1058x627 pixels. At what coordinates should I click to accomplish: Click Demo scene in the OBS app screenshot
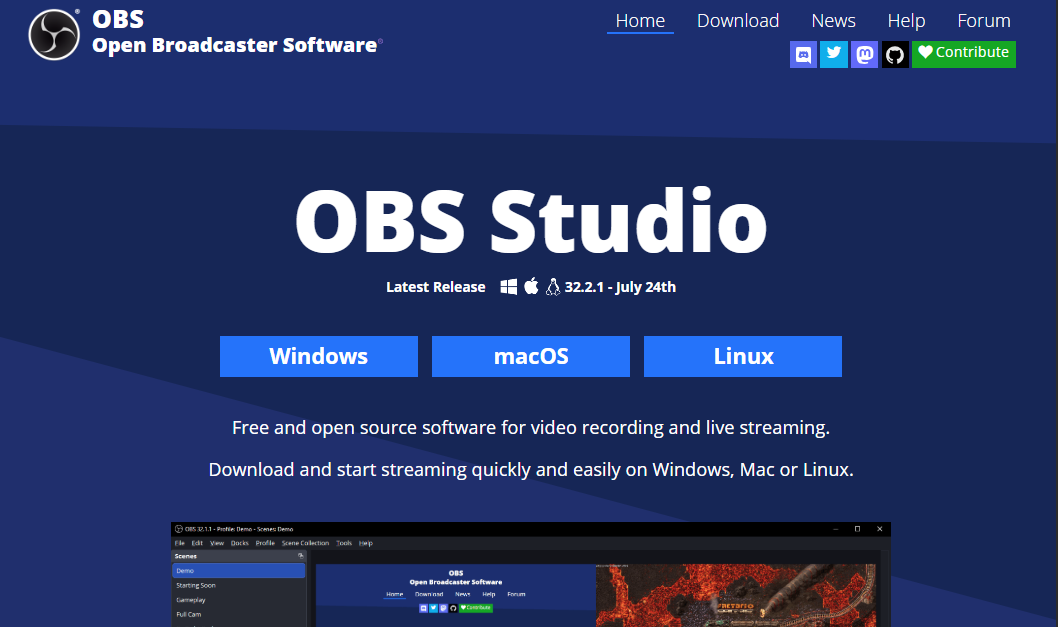pyautogui.click(x=239, y=571)
